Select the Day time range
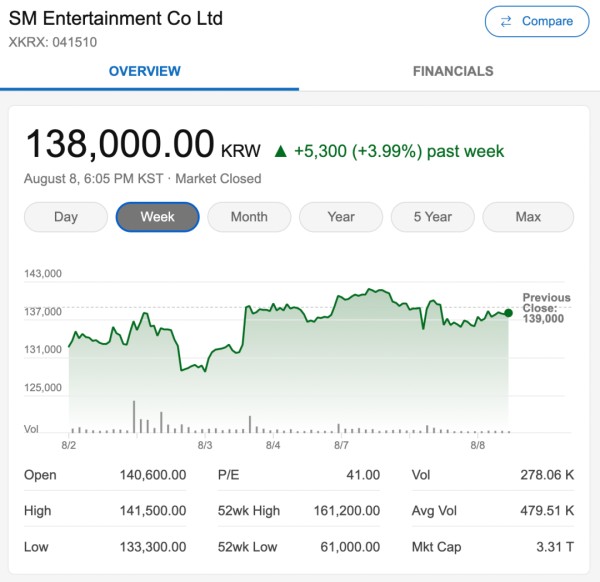600x582 pixels. (66, 217)
